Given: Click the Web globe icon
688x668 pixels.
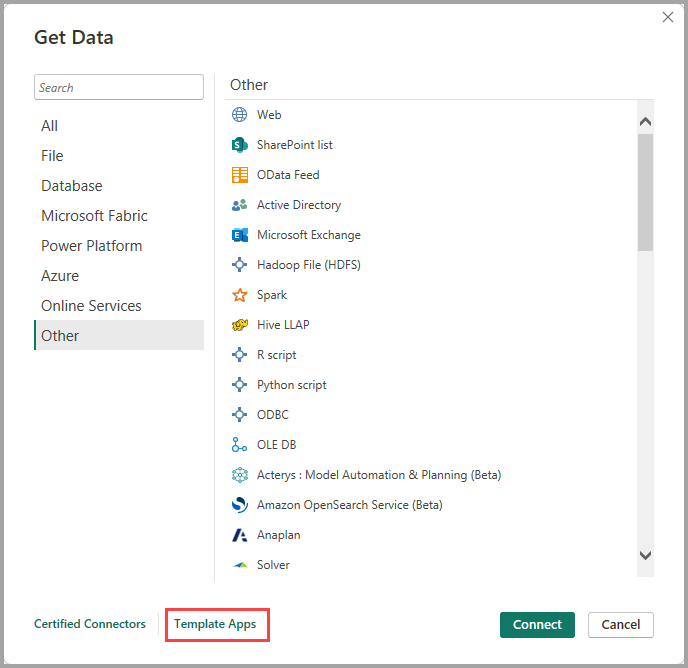Looking at the screenshot, I should tap(240, 115).
